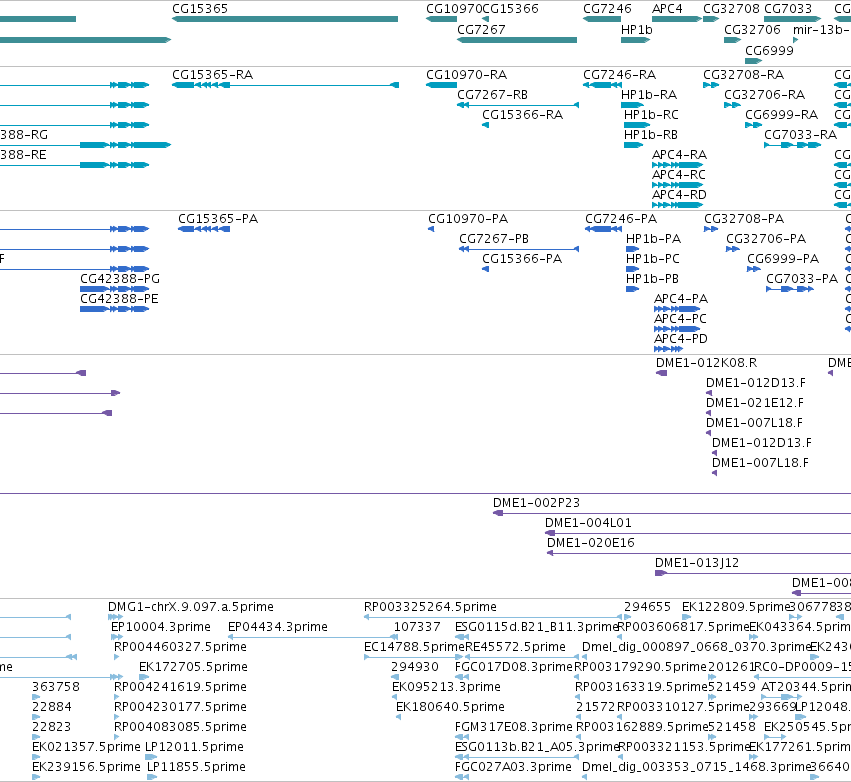Select the APC4-RD transcript label

click(x=679, y=195)
